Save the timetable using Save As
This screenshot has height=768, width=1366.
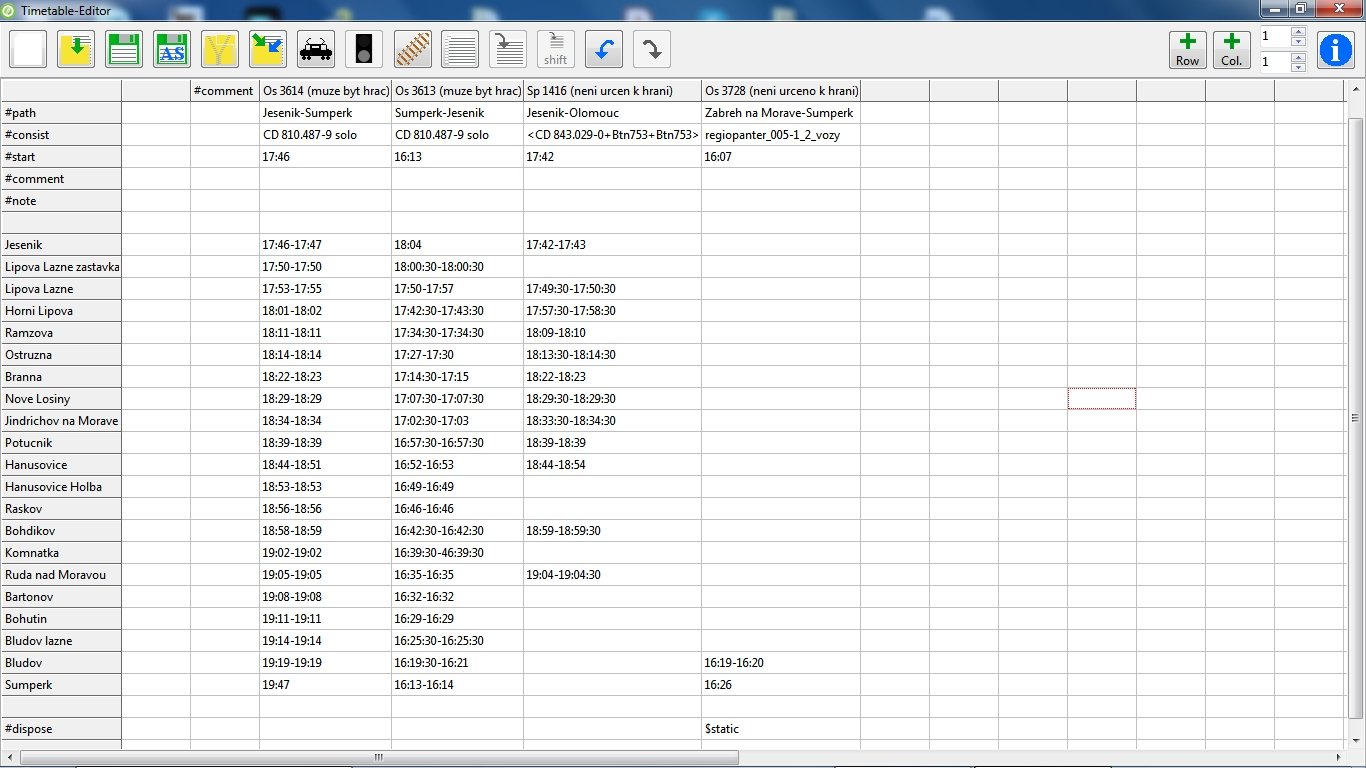pos(172,48)
